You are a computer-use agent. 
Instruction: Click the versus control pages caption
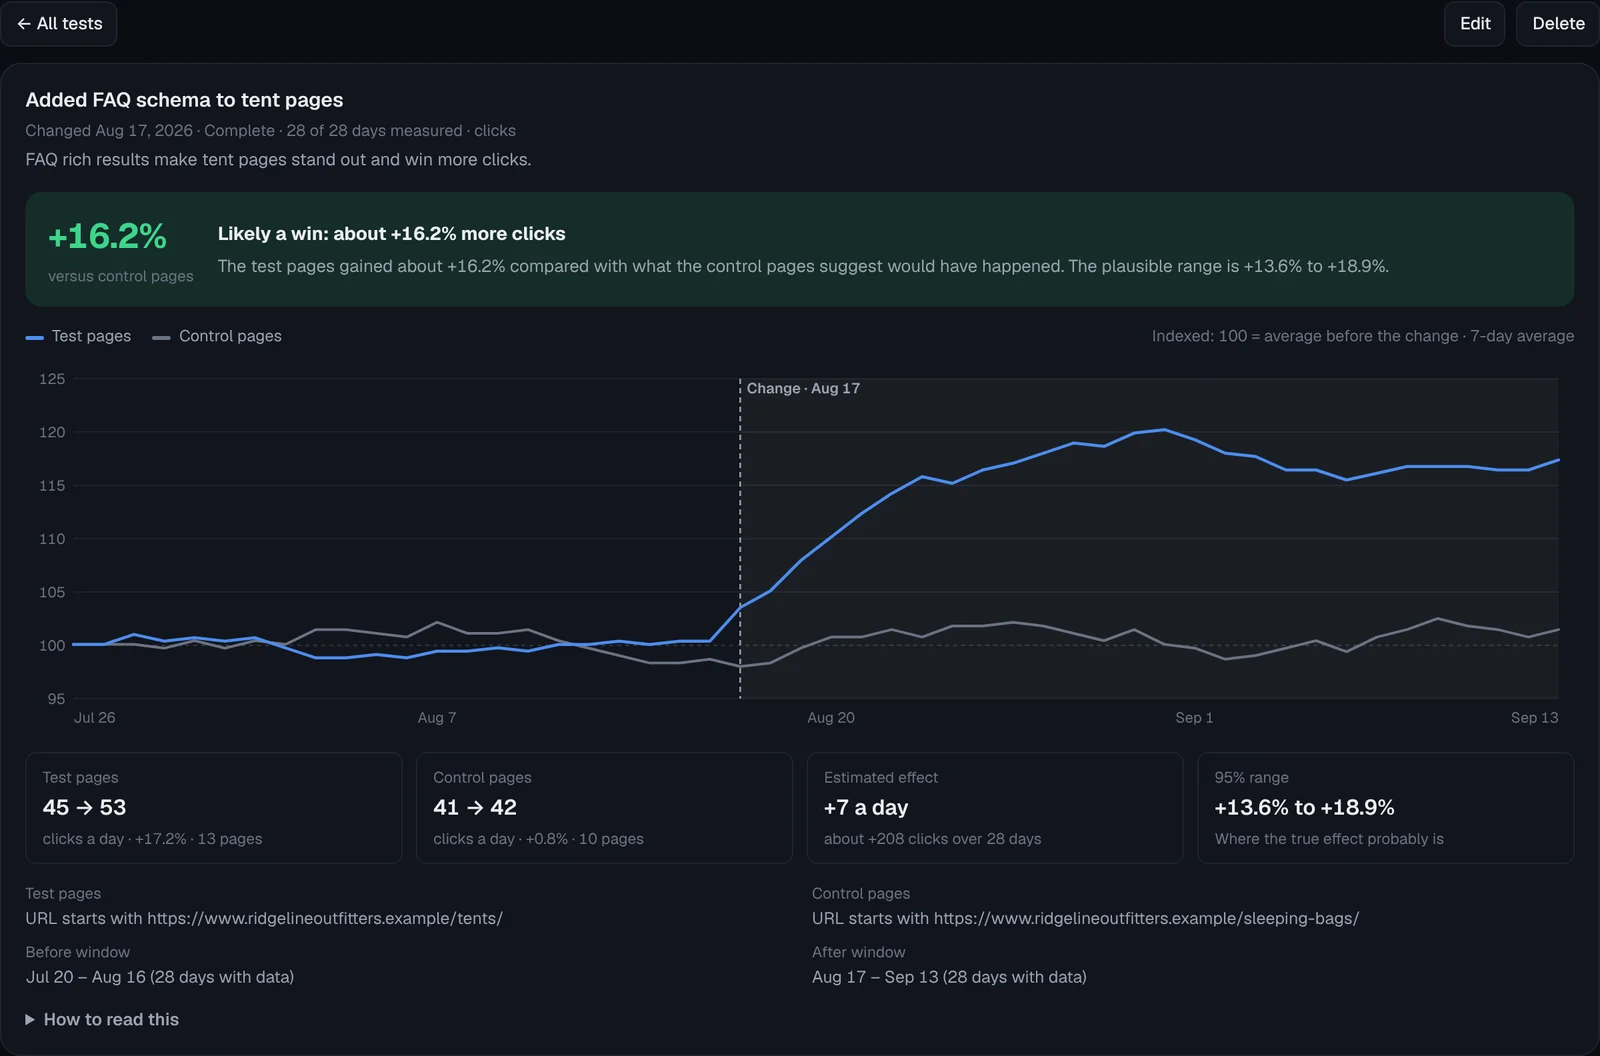(121, 276)
